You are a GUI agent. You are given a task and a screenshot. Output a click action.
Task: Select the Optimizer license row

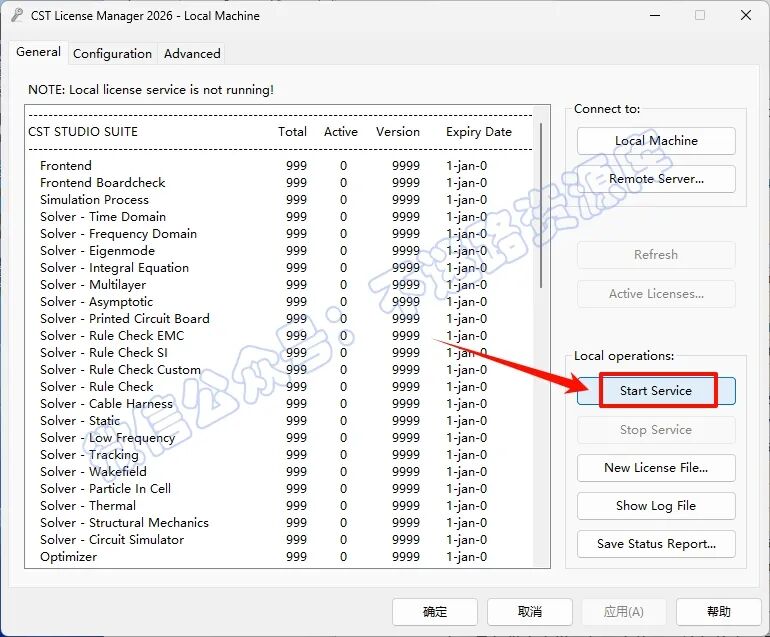point(264,557)
